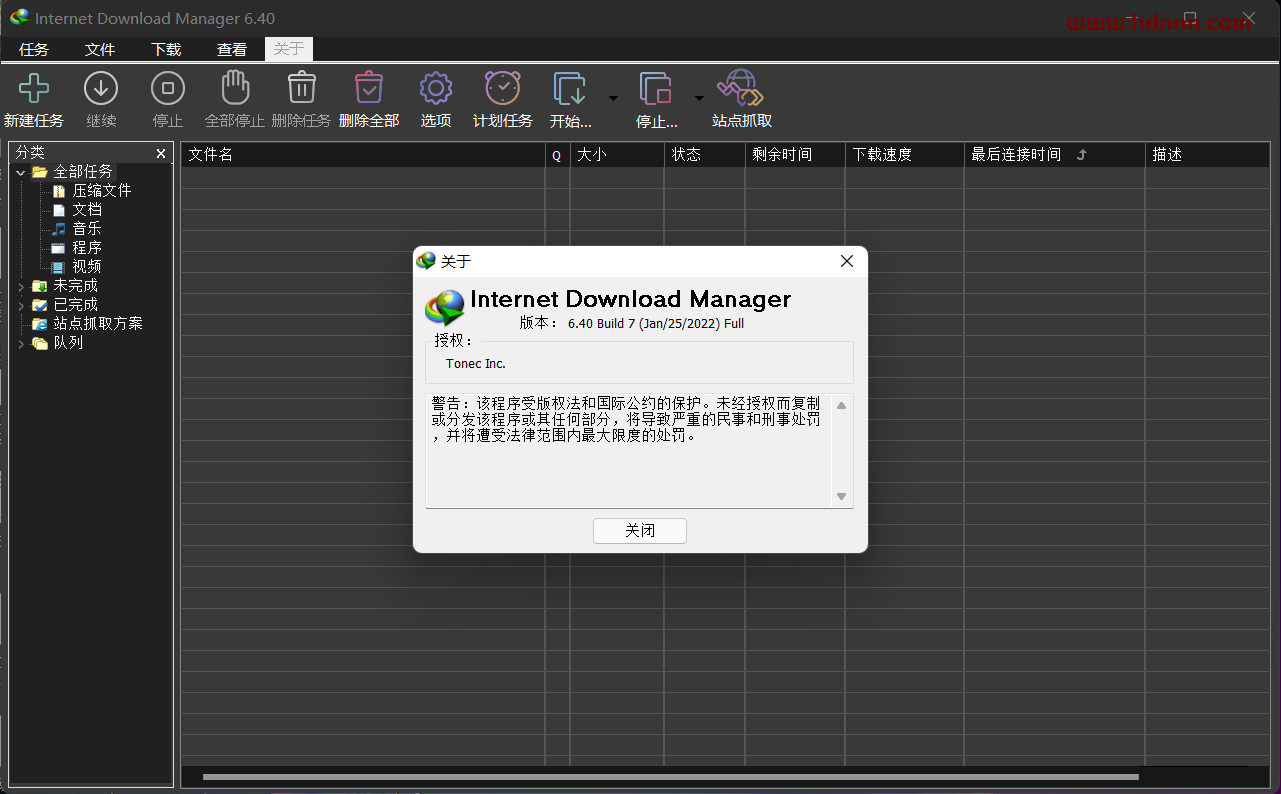
Task: Click the 继续 (resume) download icon
Action: pos(101,88)
